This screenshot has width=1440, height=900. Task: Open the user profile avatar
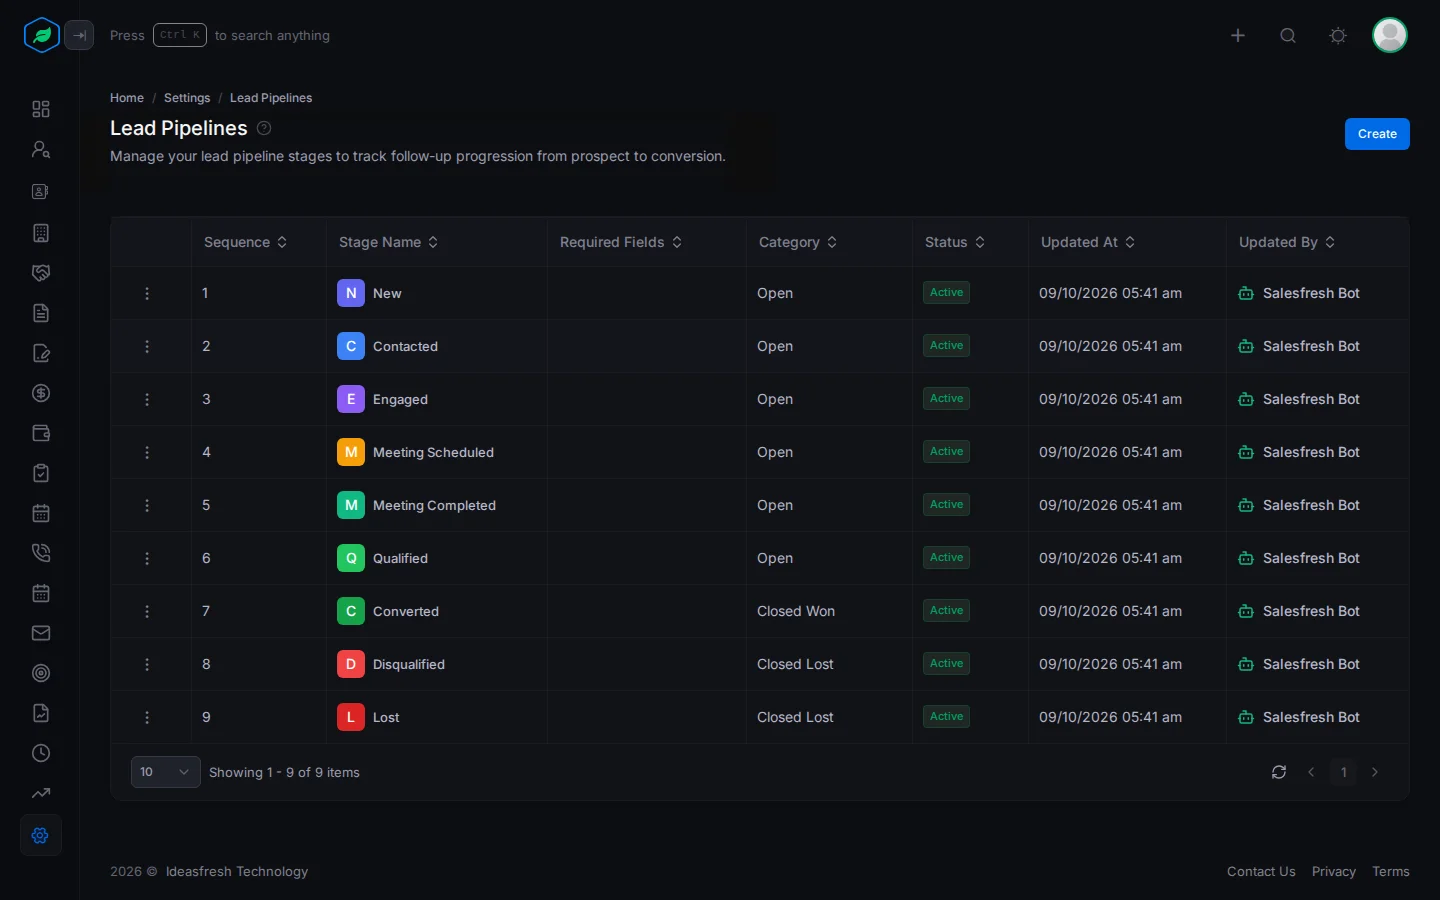point(1390,35)
